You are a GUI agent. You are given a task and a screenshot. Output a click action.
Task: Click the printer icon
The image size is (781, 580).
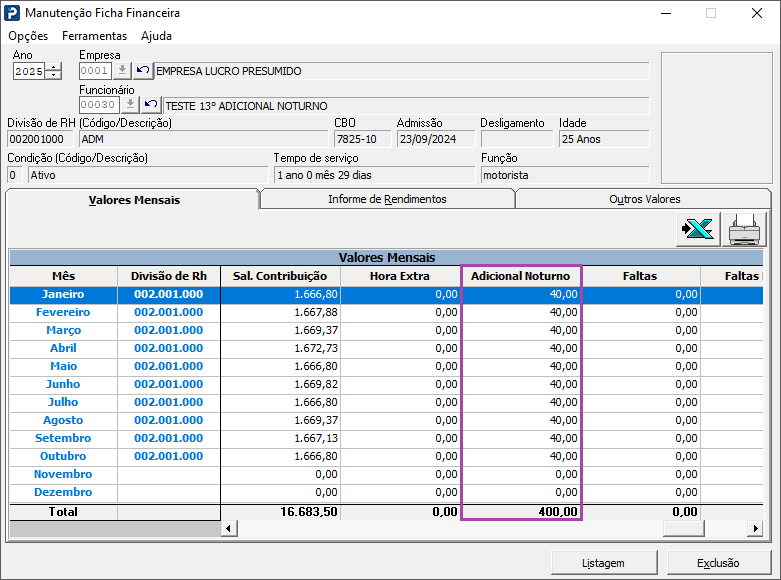pos(744,229)
